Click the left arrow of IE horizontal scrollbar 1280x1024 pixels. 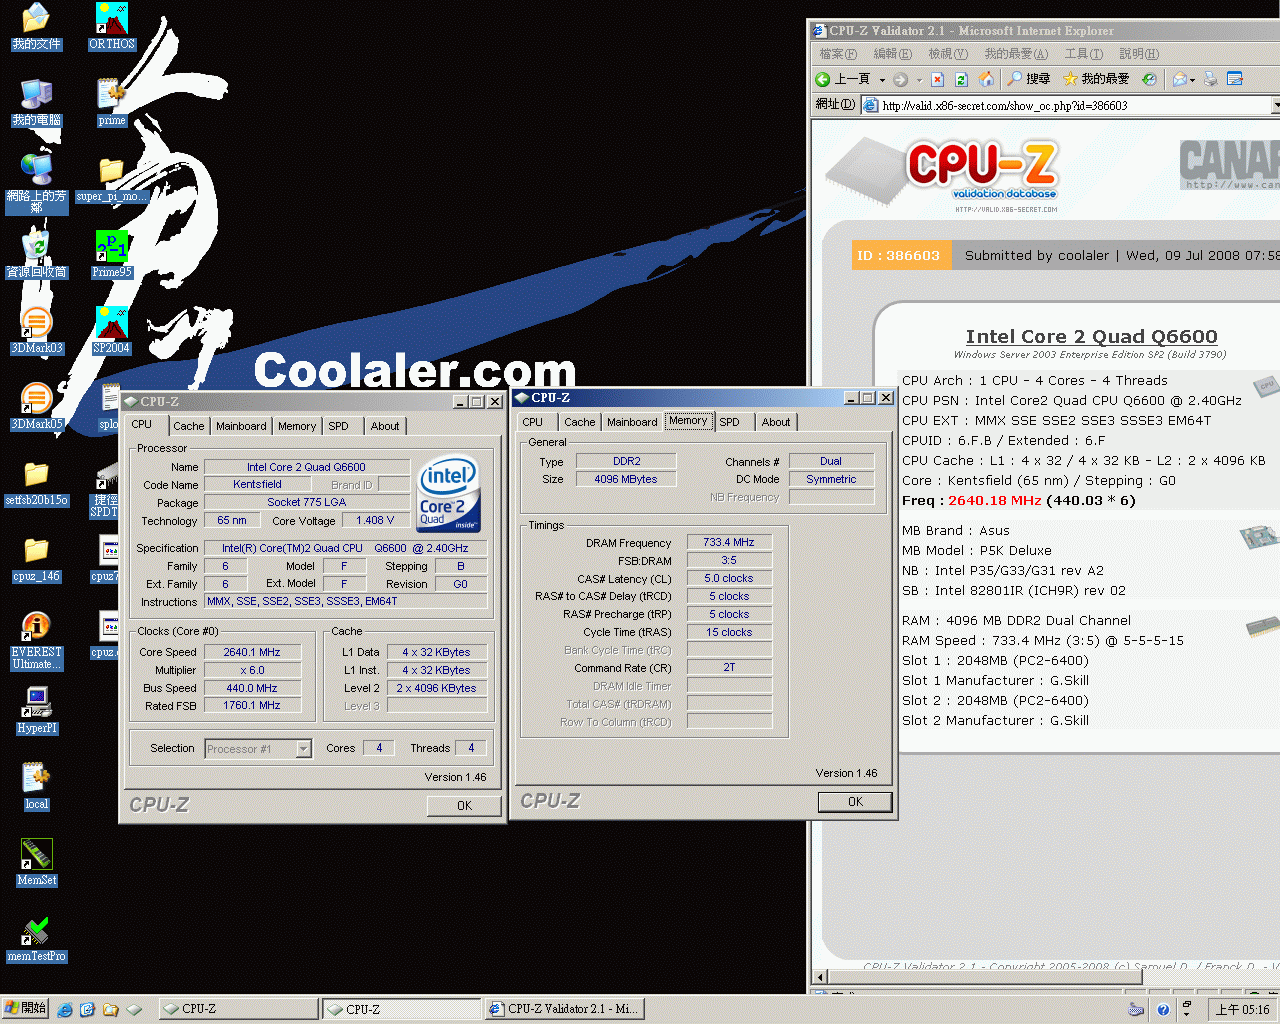[x=821, y=977]
